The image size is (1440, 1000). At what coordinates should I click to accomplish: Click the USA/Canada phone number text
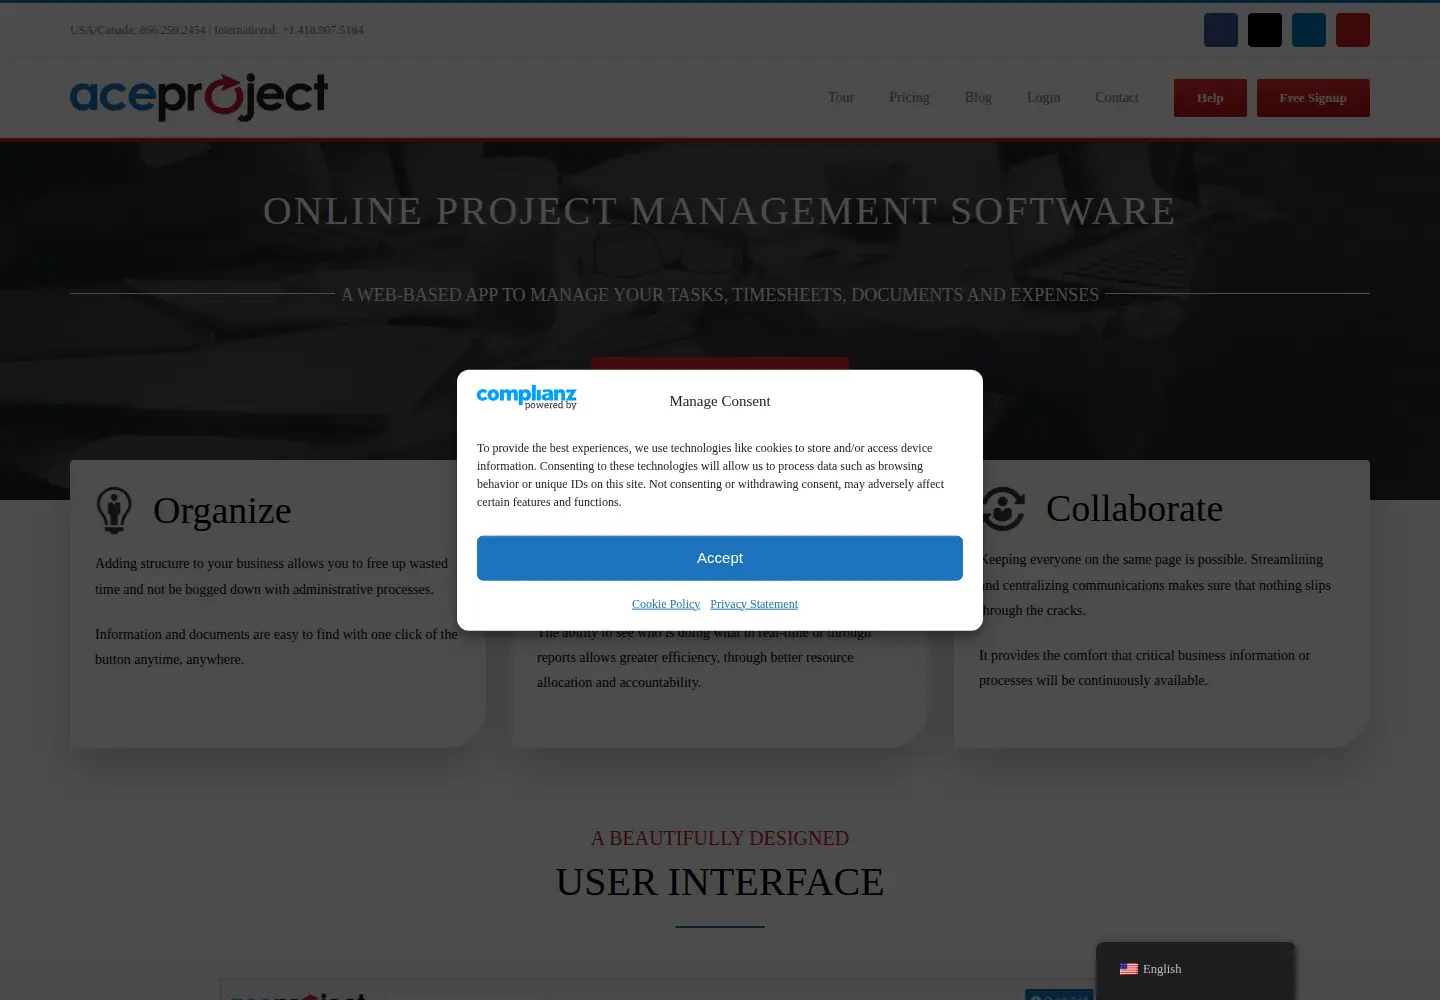pos(138,30)
